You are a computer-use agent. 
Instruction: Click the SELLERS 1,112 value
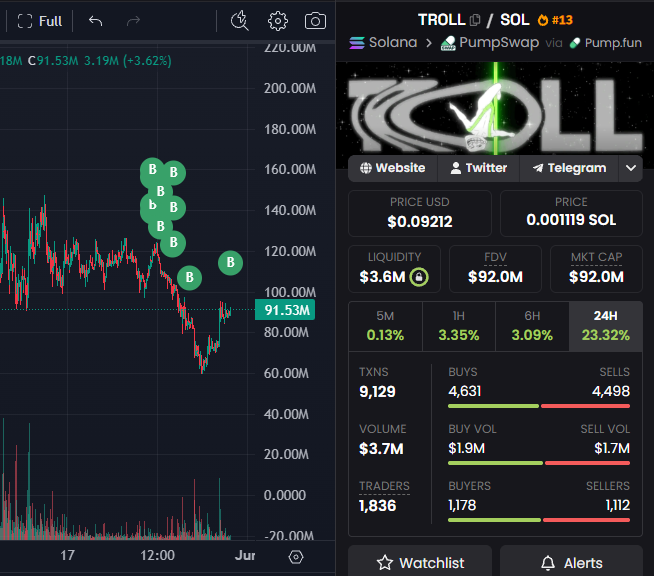point(618,506)
